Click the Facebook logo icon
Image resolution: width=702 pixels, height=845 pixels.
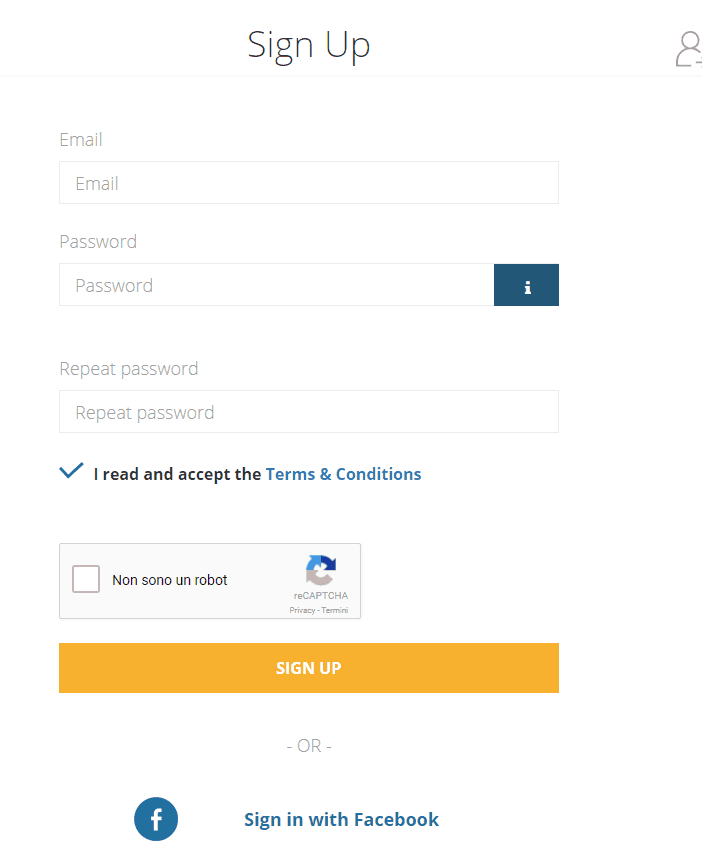[x=156, y=819]
